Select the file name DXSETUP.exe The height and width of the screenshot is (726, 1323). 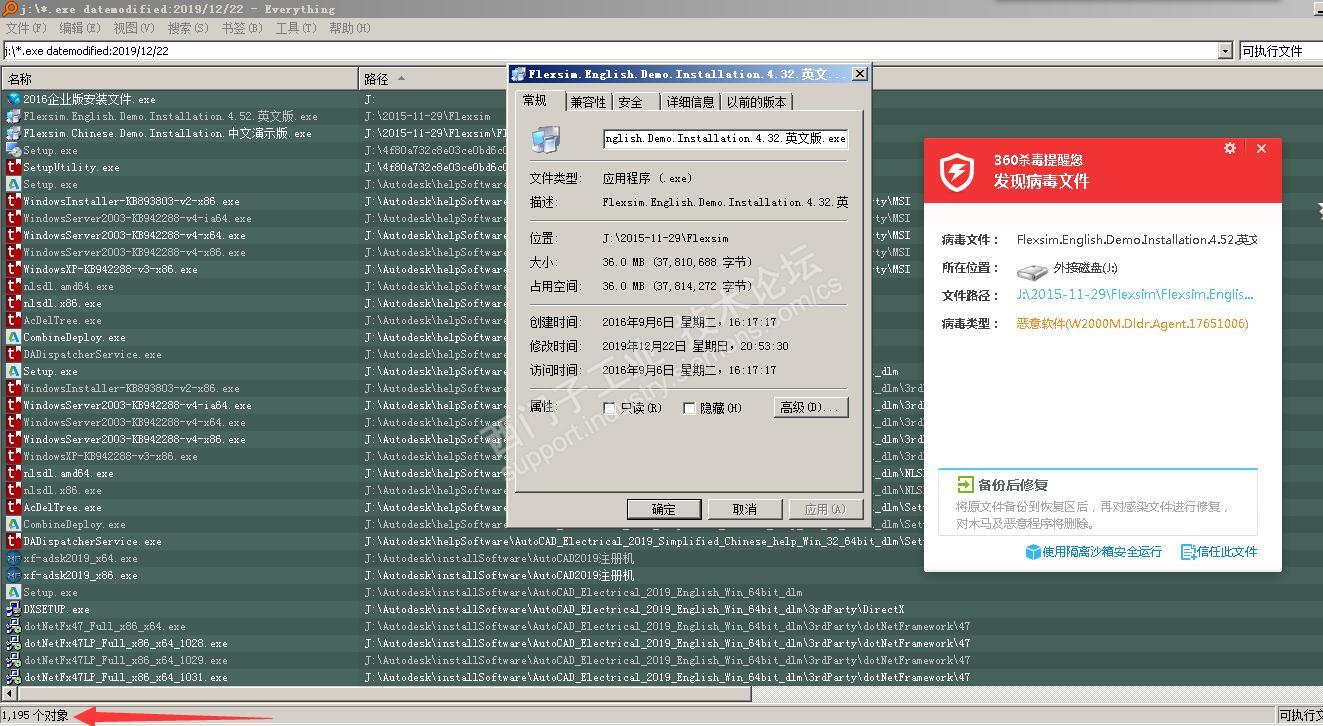click(56, 609)
